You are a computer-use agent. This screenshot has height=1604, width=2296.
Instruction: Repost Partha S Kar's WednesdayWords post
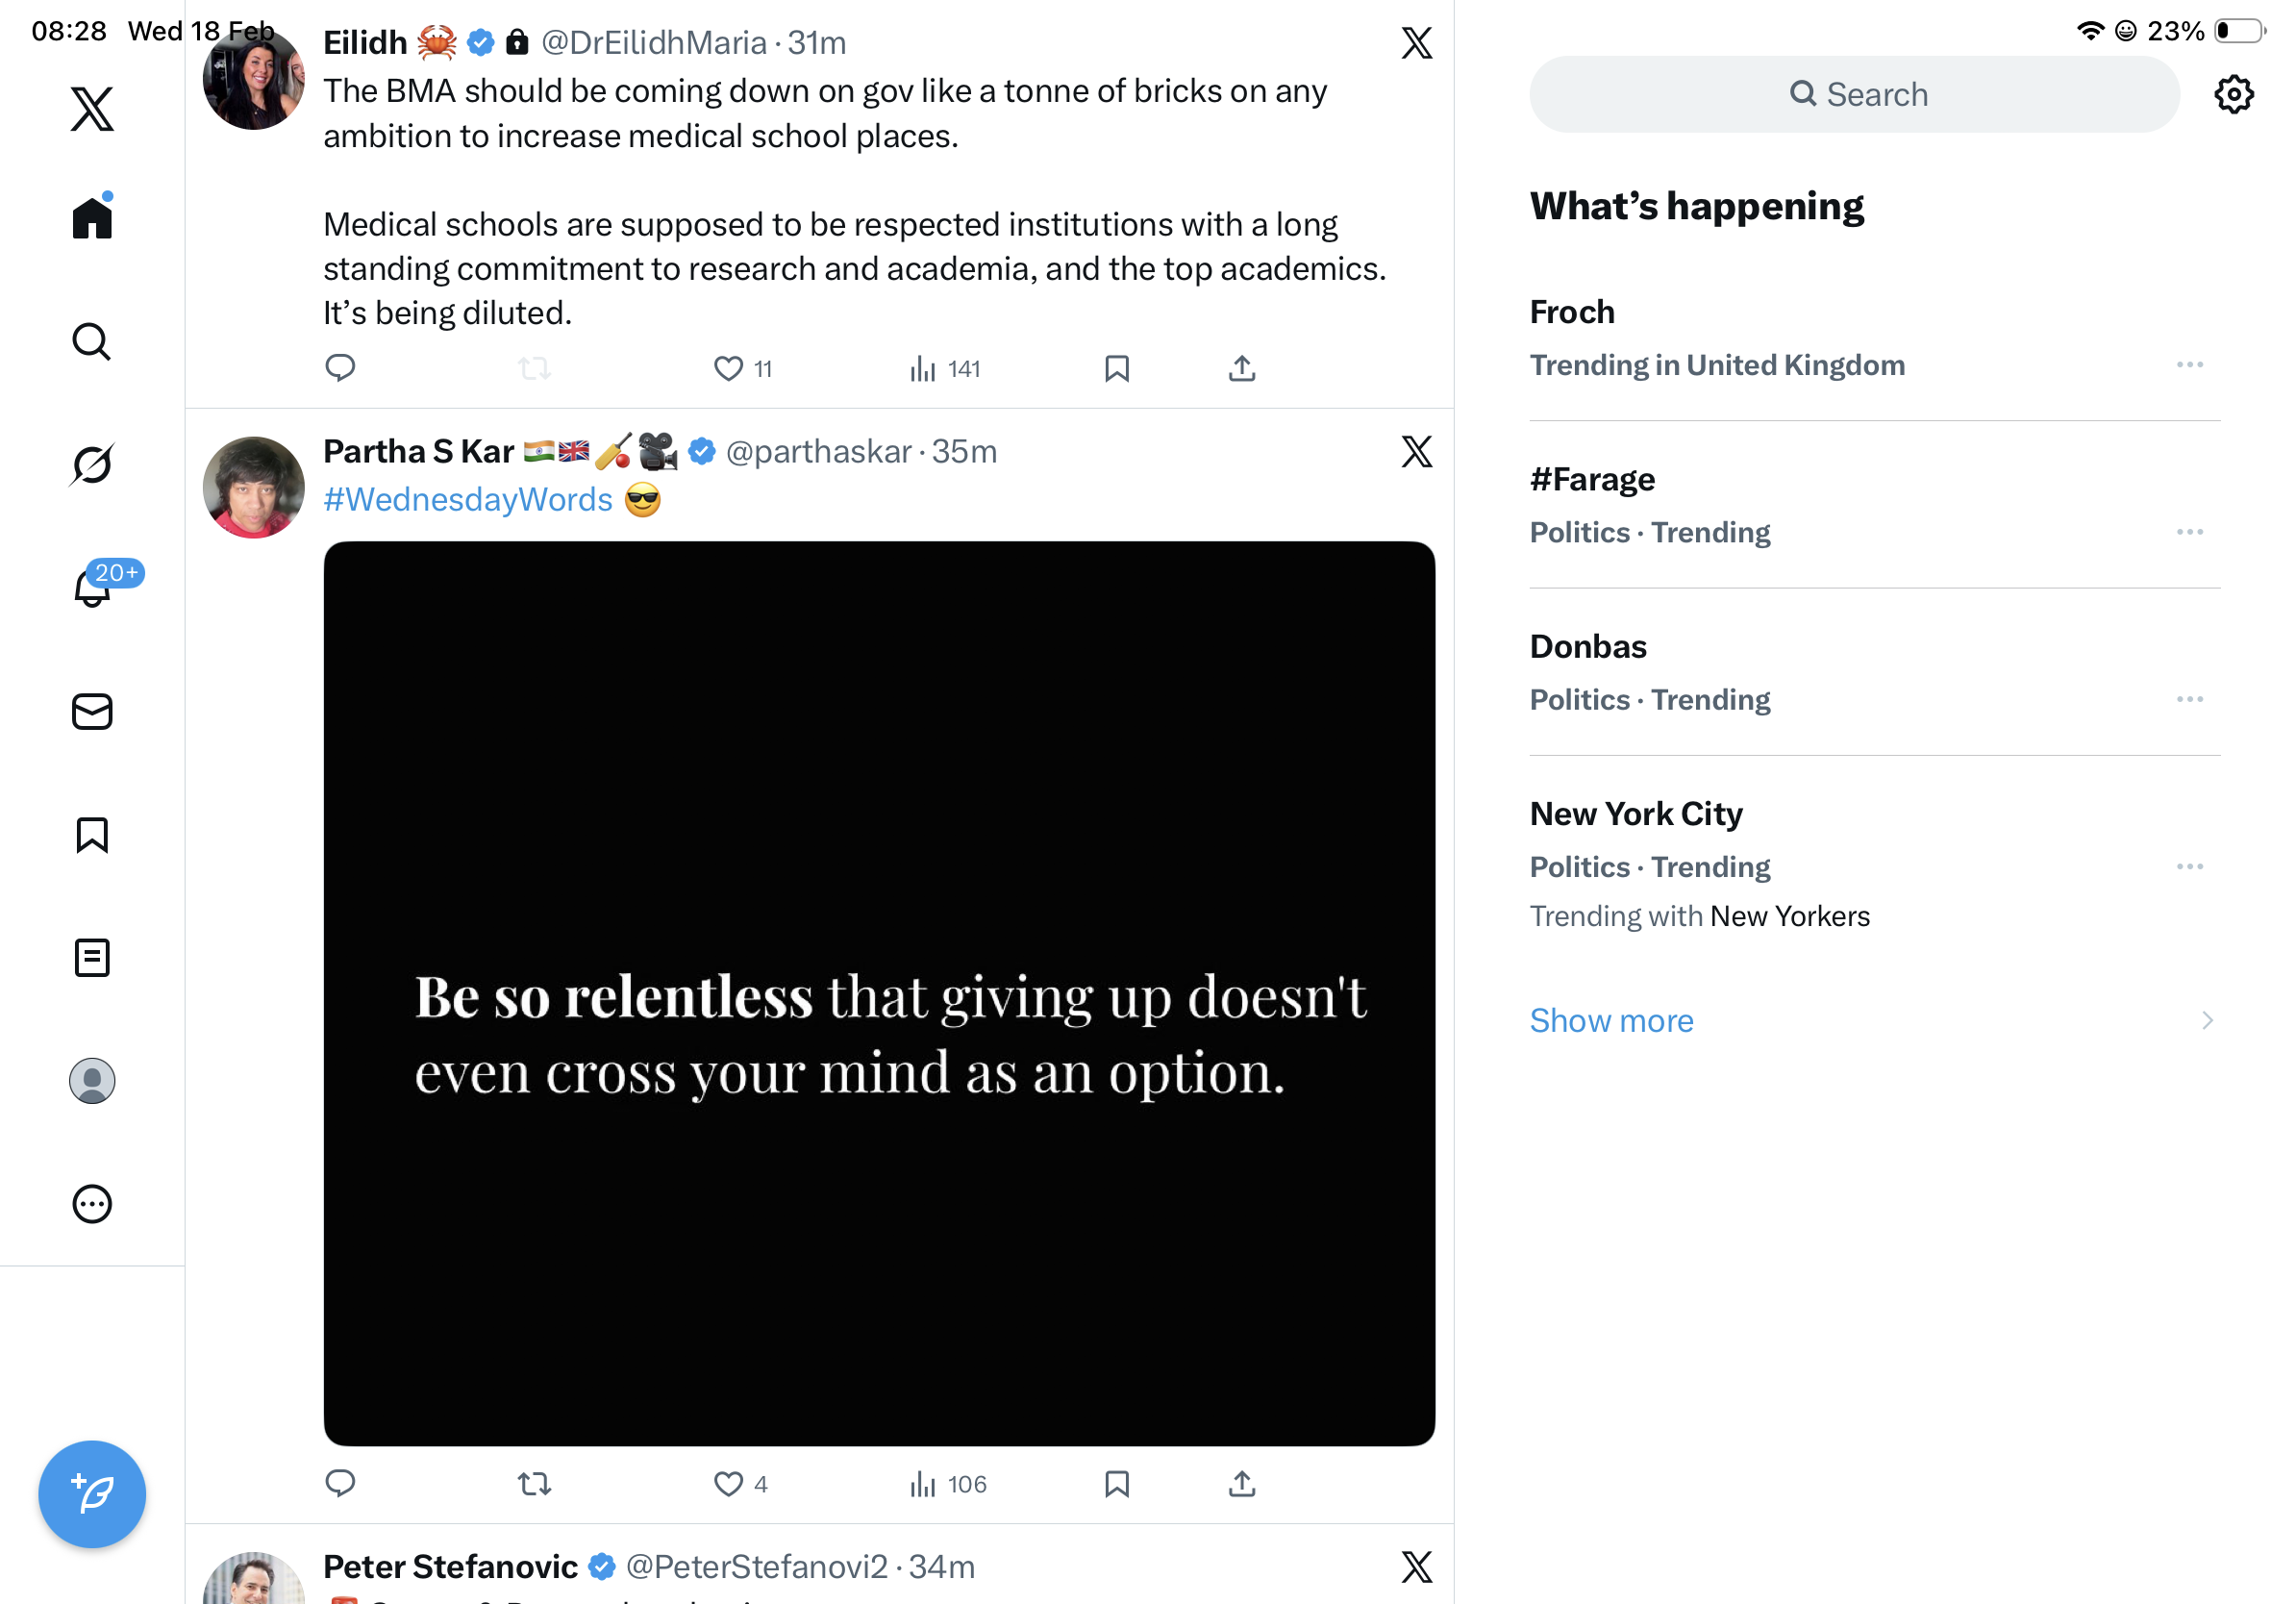(x=534, y=1484)
